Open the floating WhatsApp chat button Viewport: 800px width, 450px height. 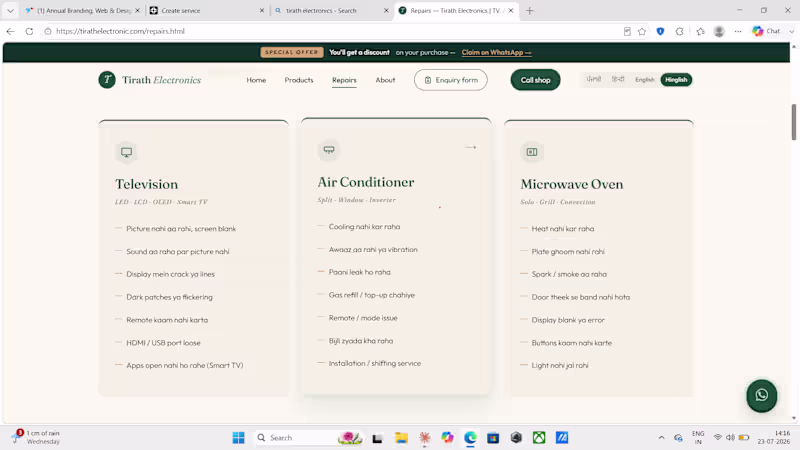point(761,395)
